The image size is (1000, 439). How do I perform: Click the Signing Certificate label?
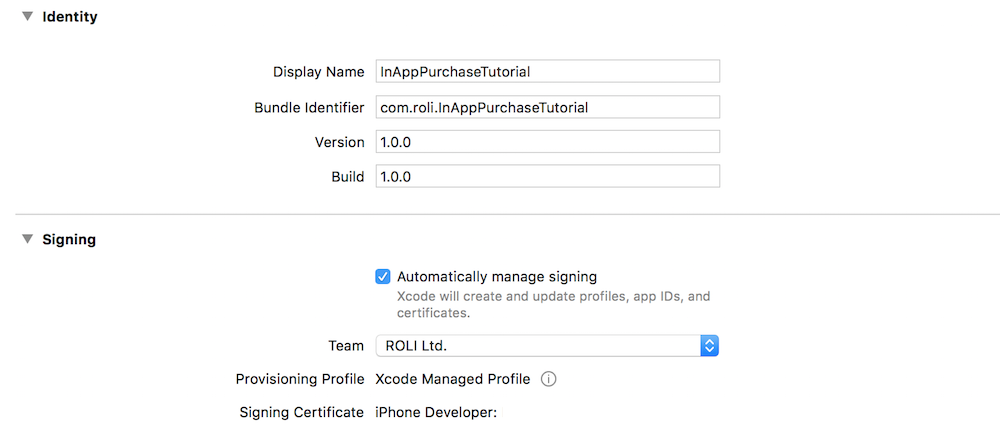301,412
